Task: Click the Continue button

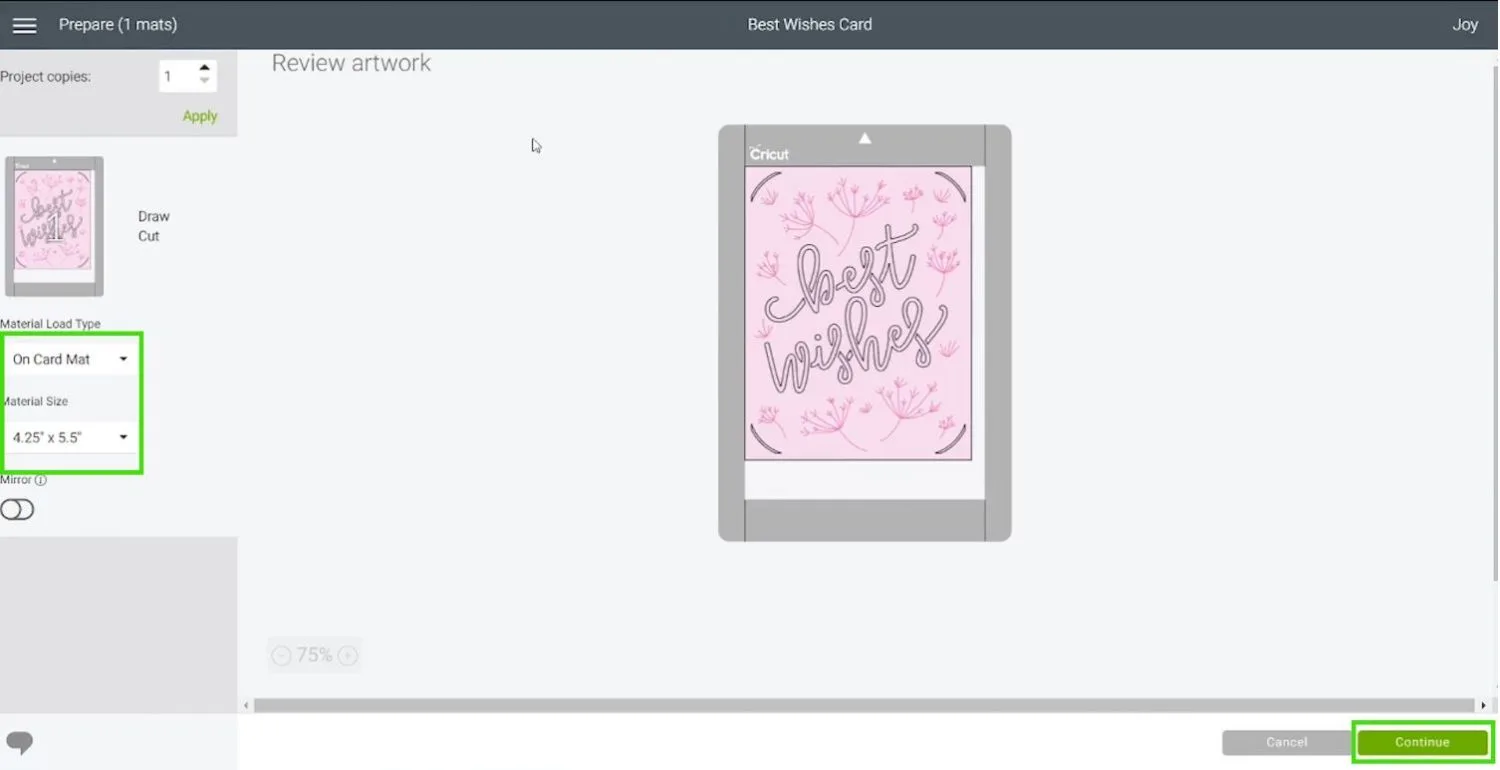Action: coord(1422,742)
